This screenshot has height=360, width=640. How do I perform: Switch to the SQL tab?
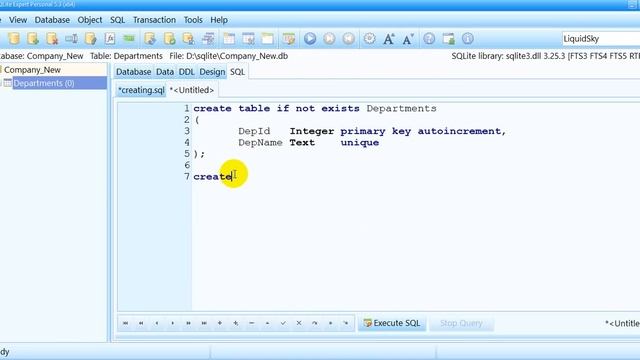tap(238, 72)
